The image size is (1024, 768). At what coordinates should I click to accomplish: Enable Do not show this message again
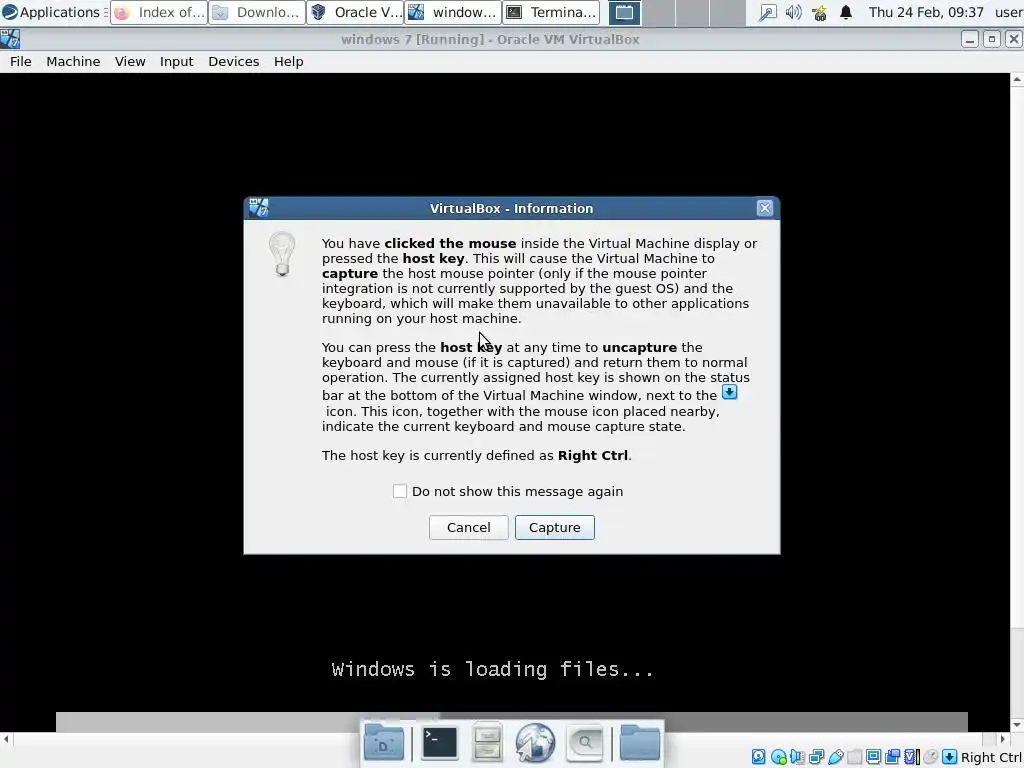pos(400,491)
